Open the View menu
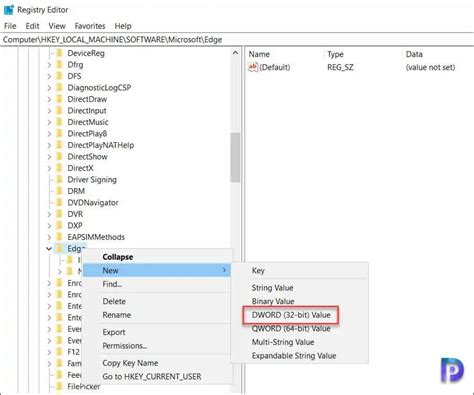This screenshot has width=474, height=395. (57, 26)
